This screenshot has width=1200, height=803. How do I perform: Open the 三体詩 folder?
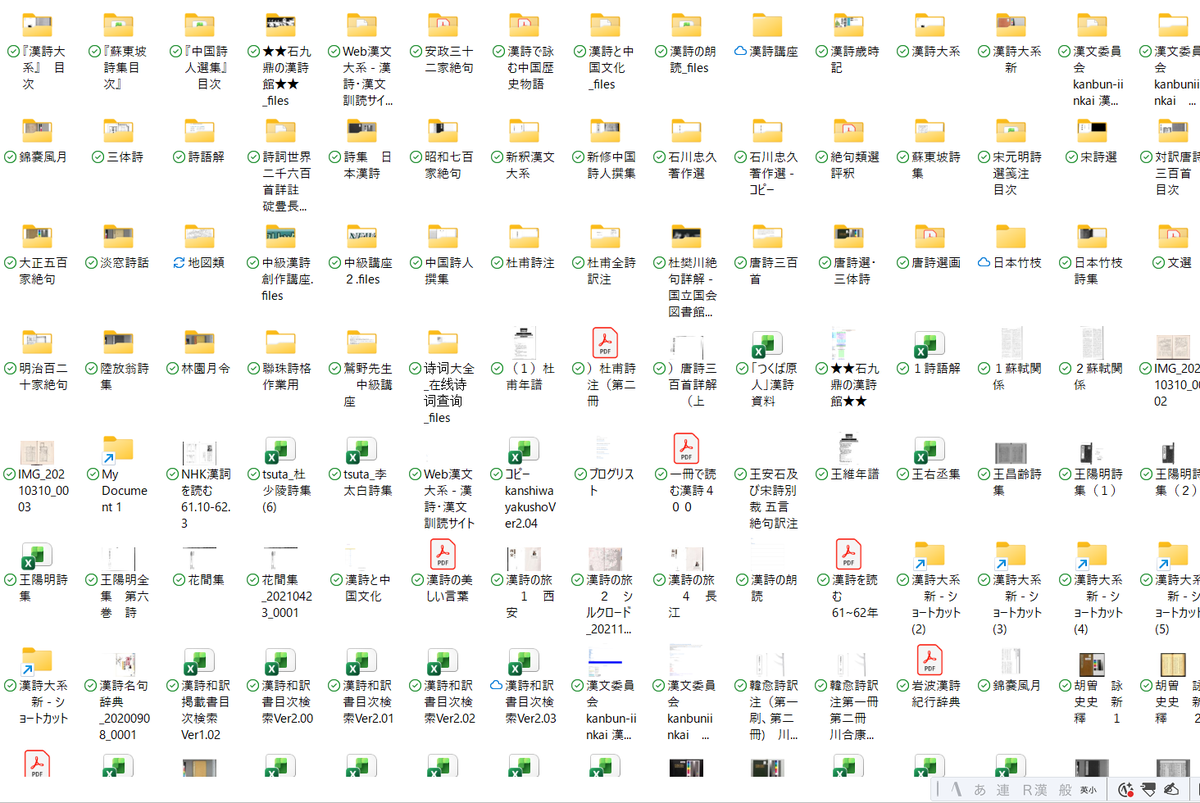click(x=118, y=130)
